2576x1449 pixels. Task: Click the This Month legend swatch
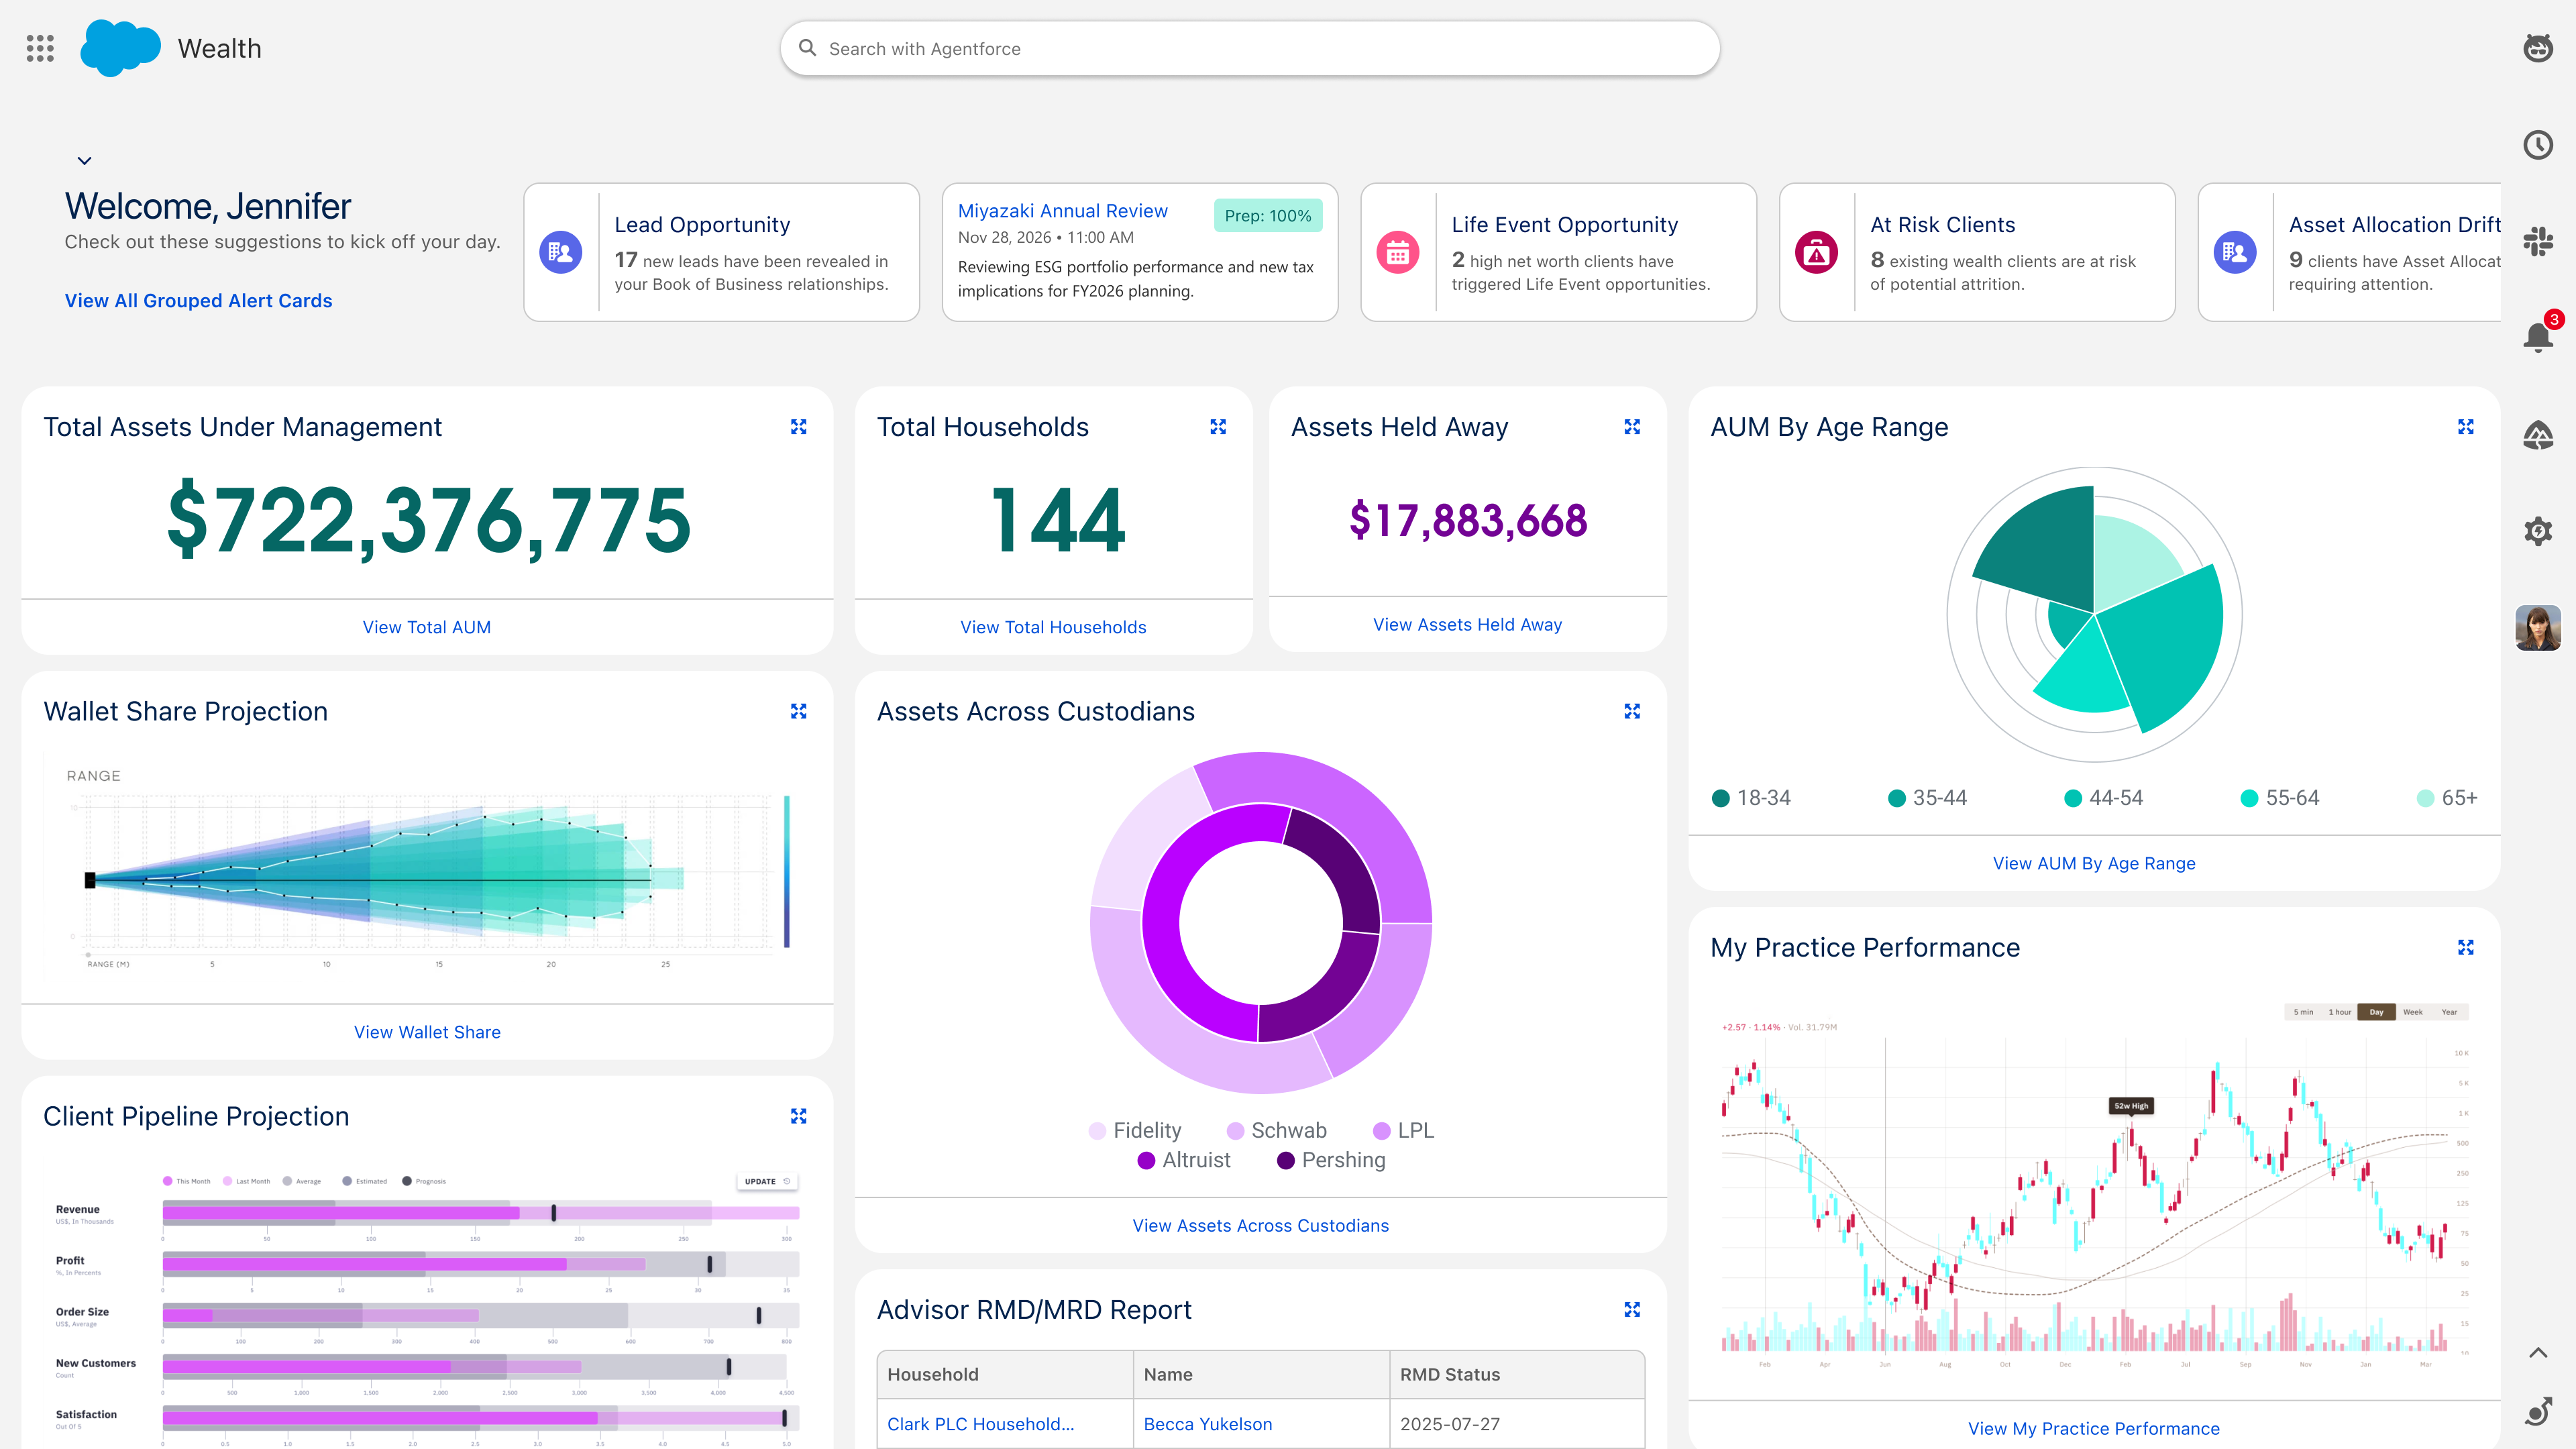point(168,1181)
